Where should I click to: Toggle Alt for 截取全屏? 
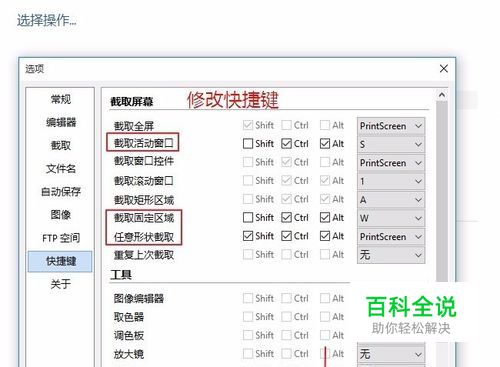[x=325, y=125]
